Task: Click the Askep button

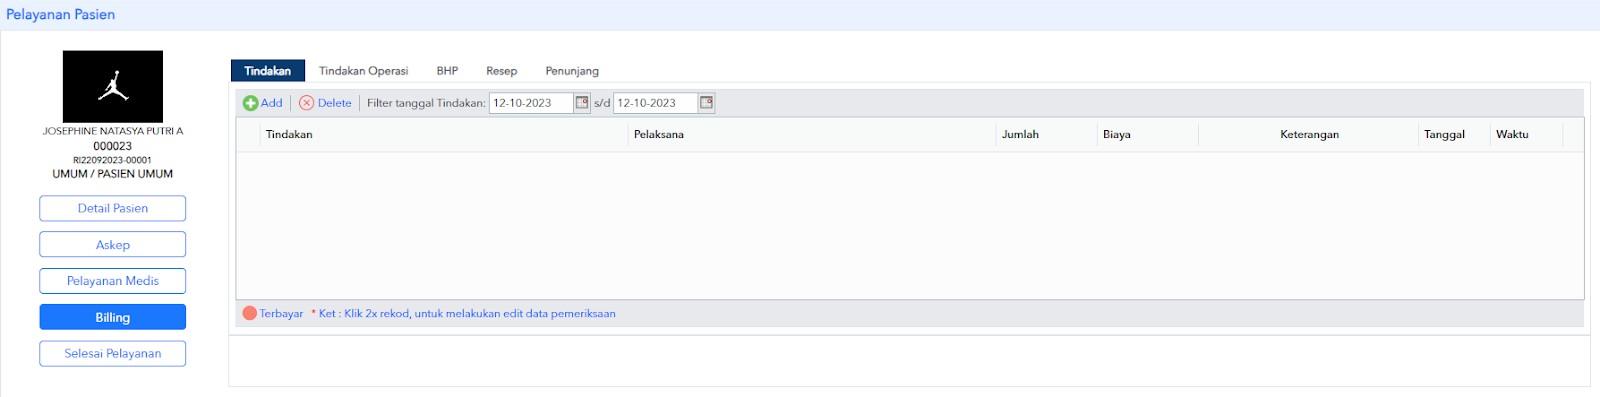Action: (x=113, y=245)
